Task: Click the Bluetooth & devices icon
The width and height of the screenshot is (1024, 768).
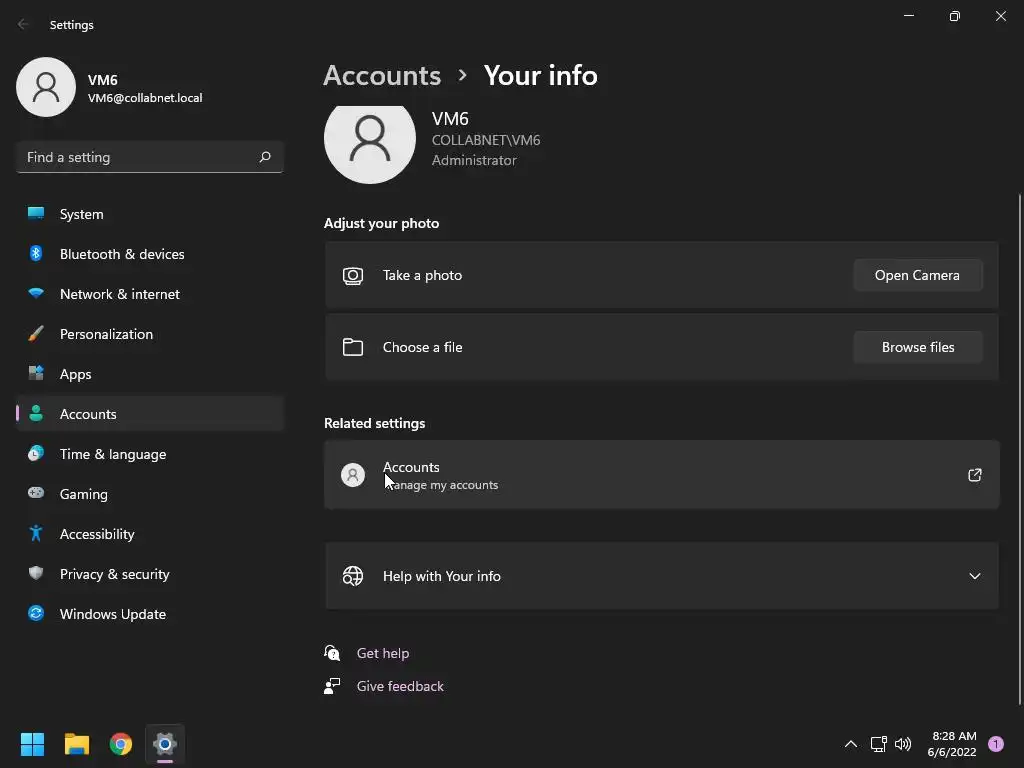Action: coord(36,254)
